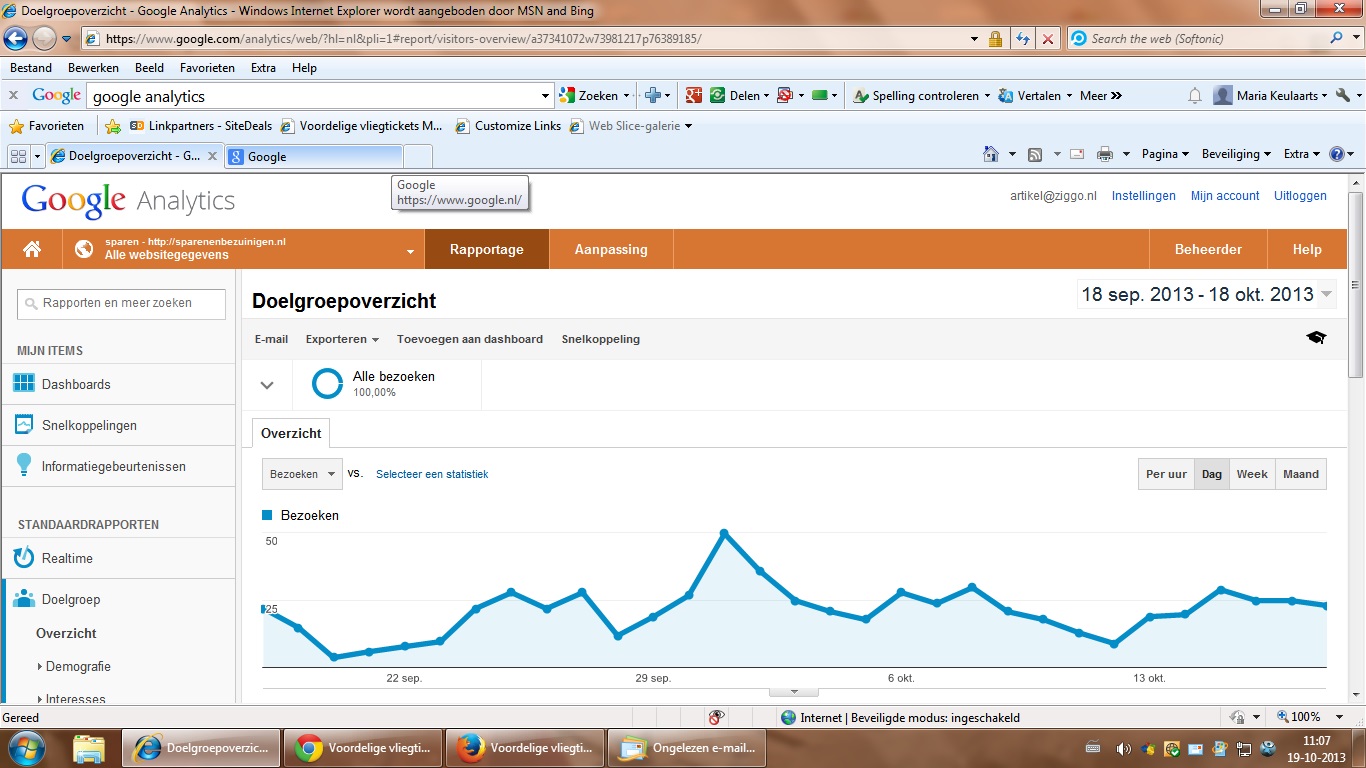
Task: Click the Google toolbar search field
Action: [x=313, y=96]
